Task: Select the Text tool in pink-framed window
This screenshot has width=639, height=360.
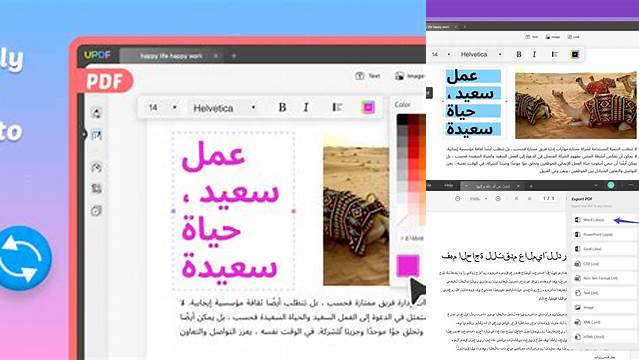Action: click(368, 76)
